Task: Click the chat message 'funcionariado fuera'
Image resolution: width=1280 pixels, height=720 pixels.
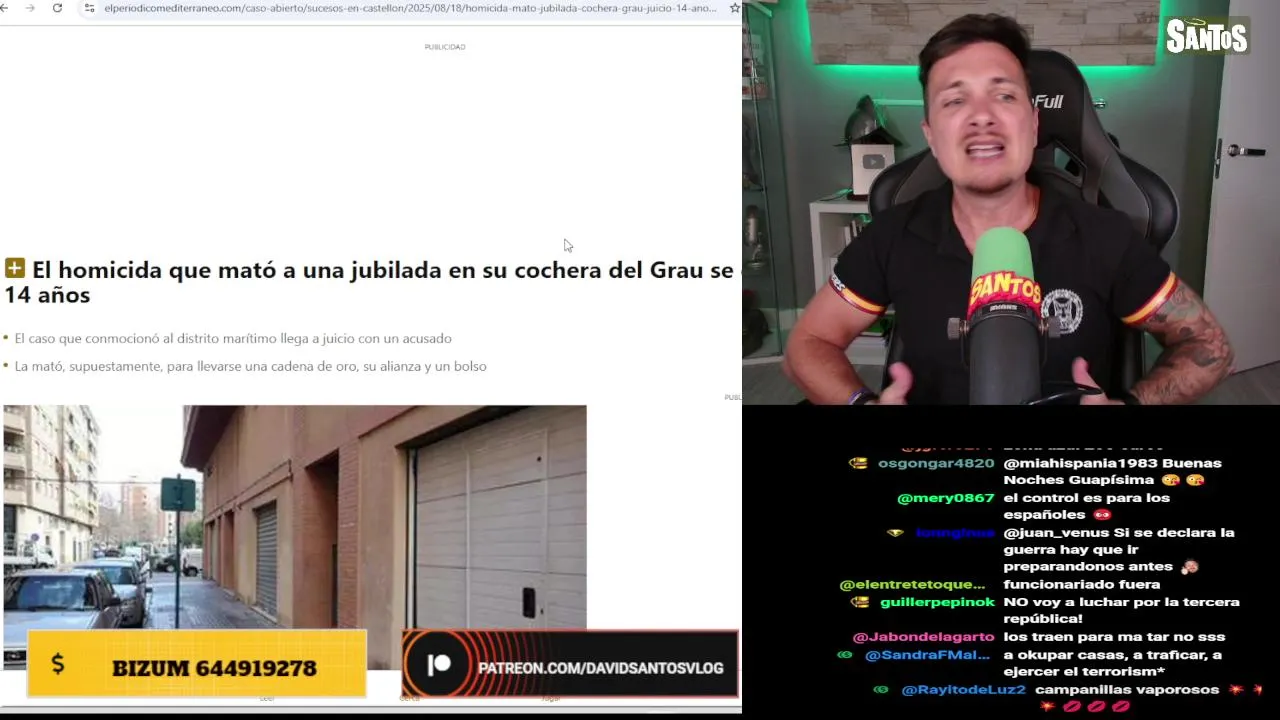Action: point(1082,585)
